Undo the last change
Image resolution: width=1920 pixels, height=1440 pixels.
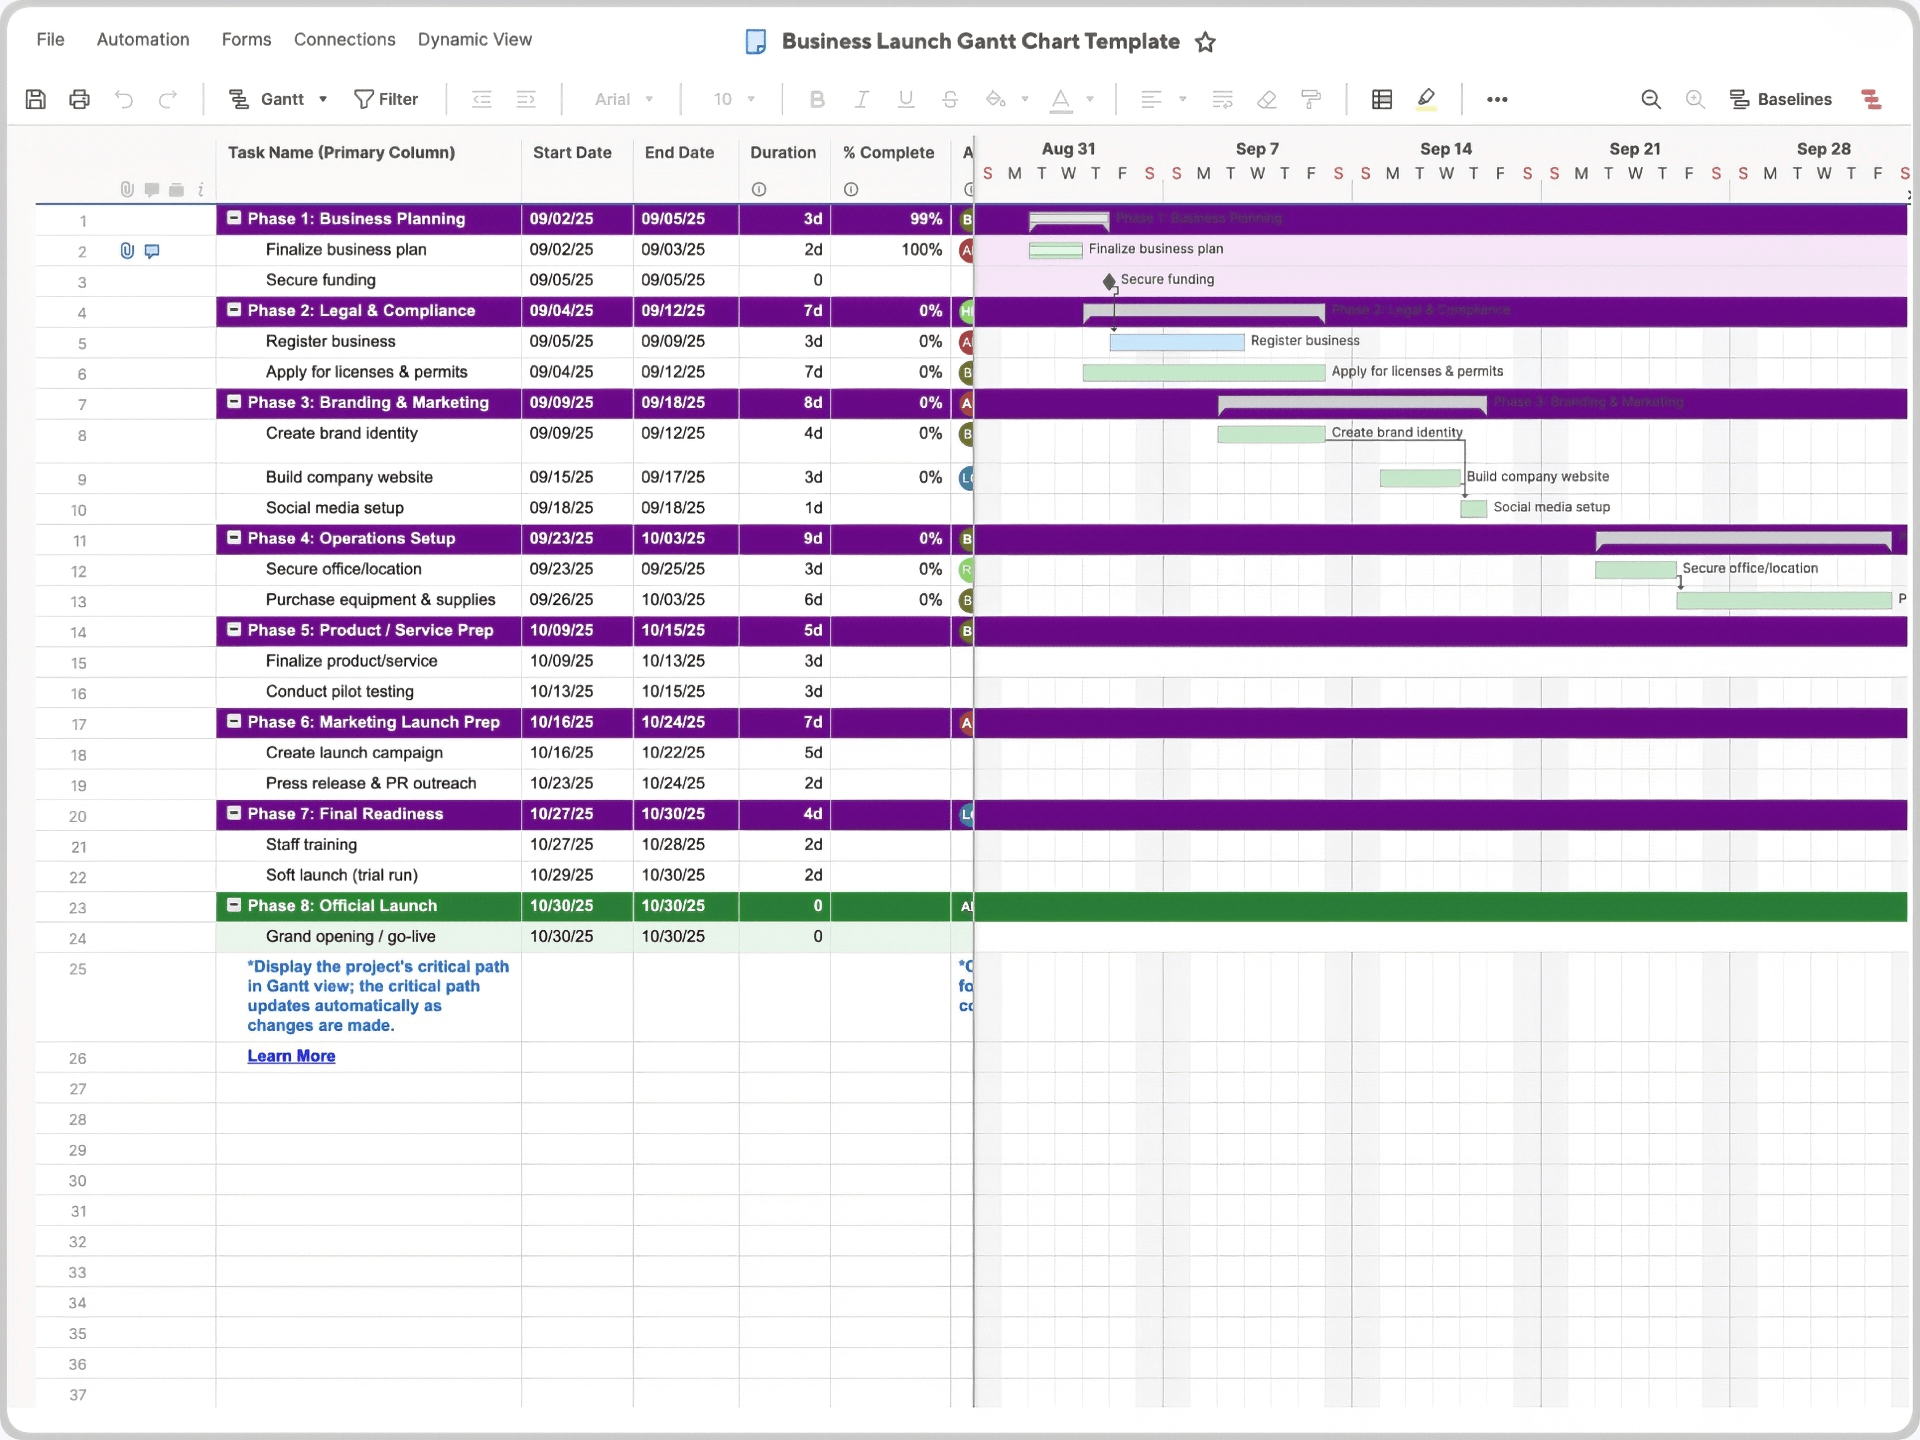[x=122, y=99]
